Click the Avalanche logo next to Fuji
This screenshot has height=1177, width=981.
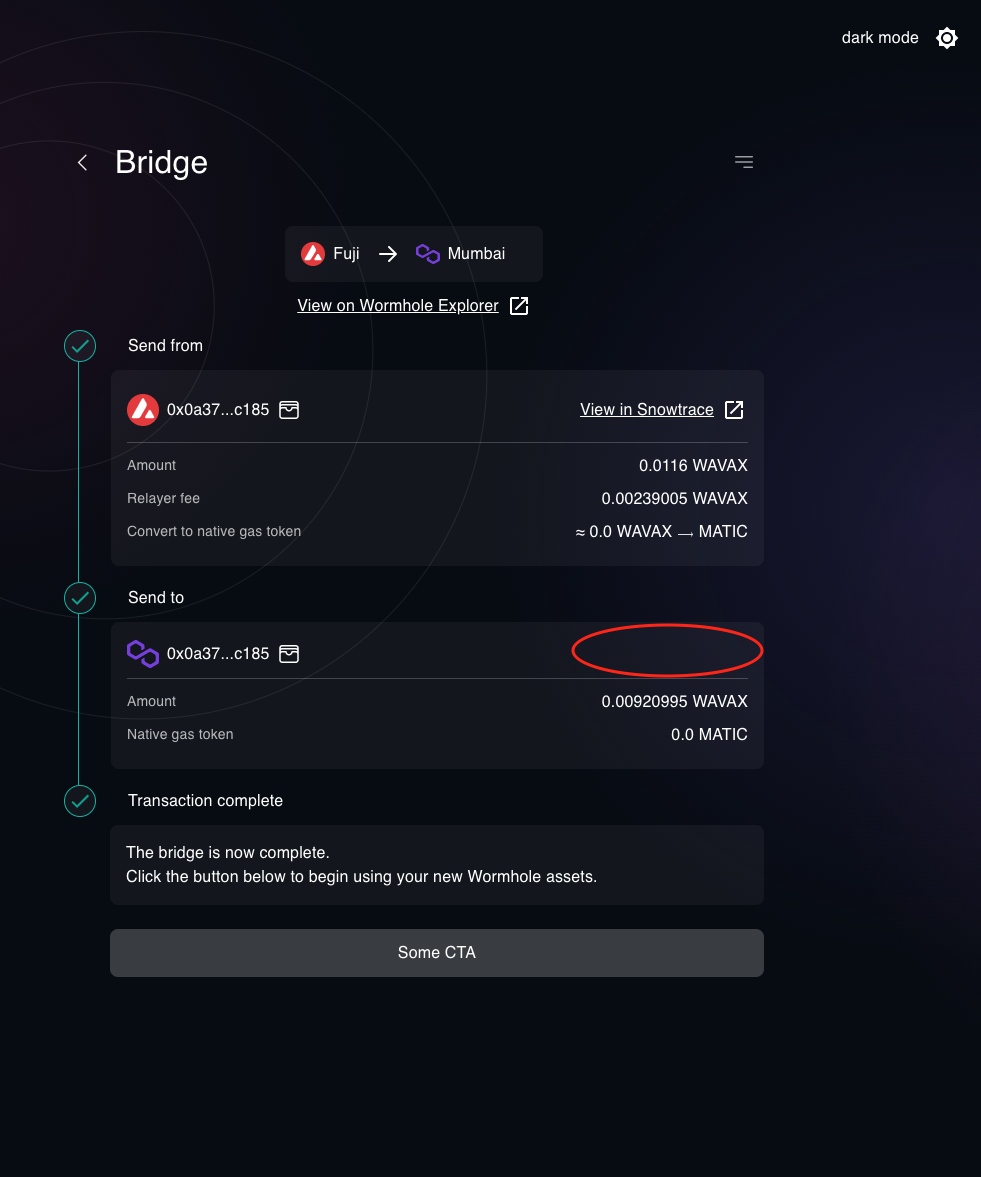[x=312, y=253]
